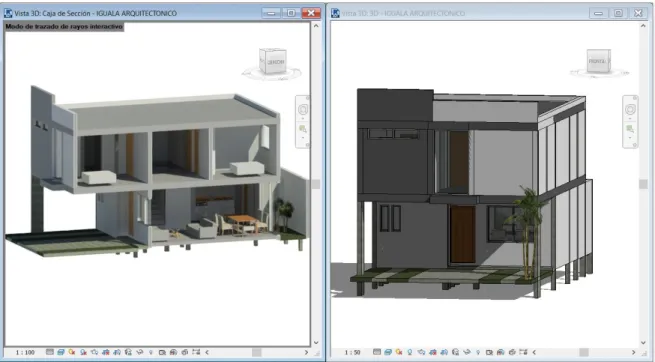
Task: Open Rendering dialog icon in Caja de Sección view
Action: 94,352
